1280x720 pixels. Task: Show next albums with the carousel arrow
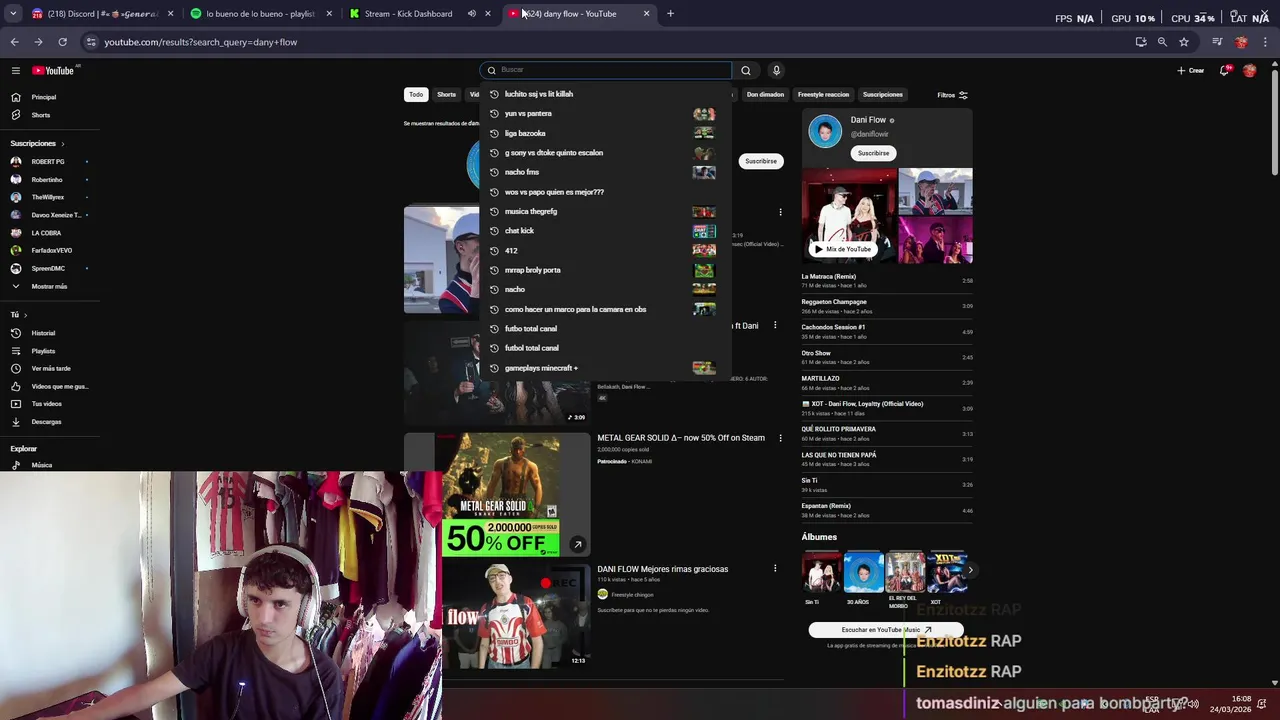(x=969, y=571)
